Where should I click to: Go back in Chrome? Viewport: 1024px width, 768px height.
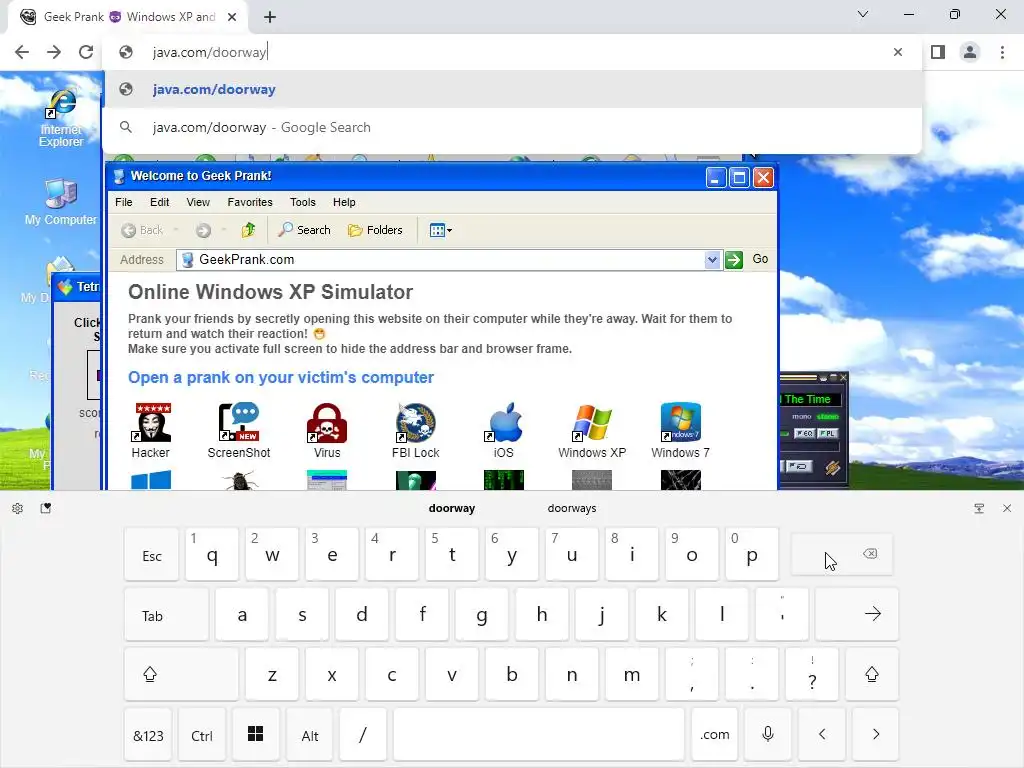[x=22, y=52]
